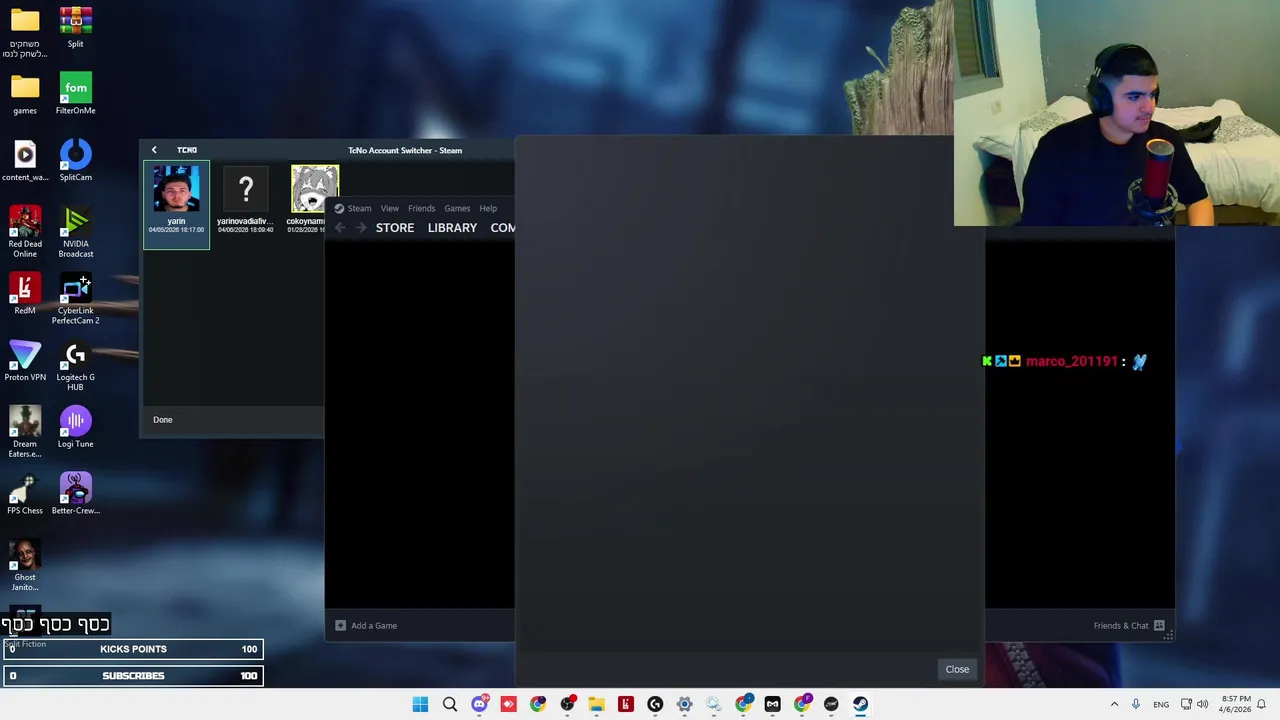Click Steam's back navigation arrow
The width and height of the screenshot is (1280, 720).
[340, 228]
